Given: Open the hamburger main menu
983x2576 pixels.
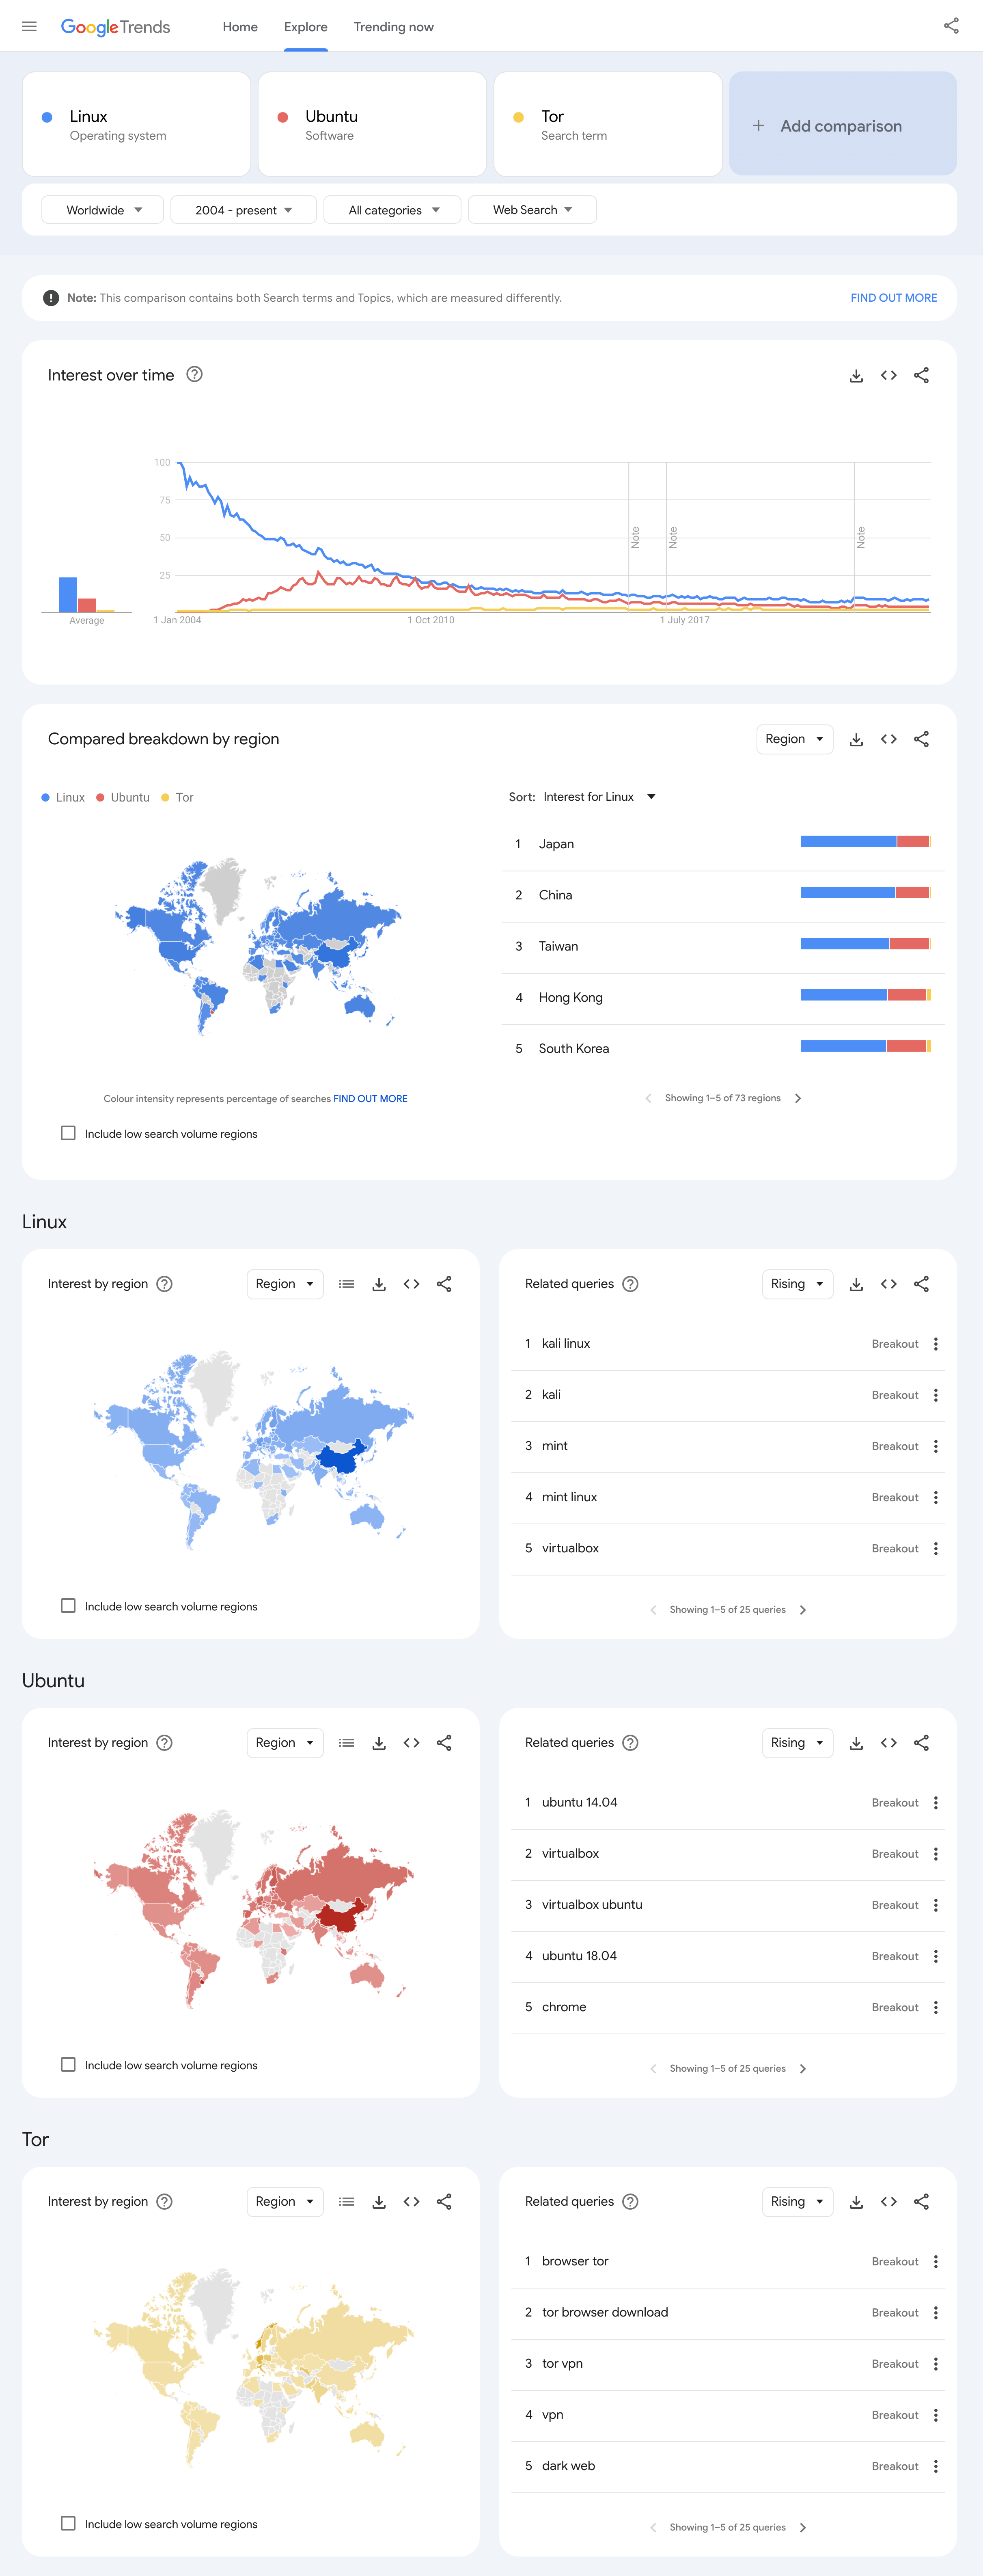Looking at the screenshot, I should pos(29,27).
